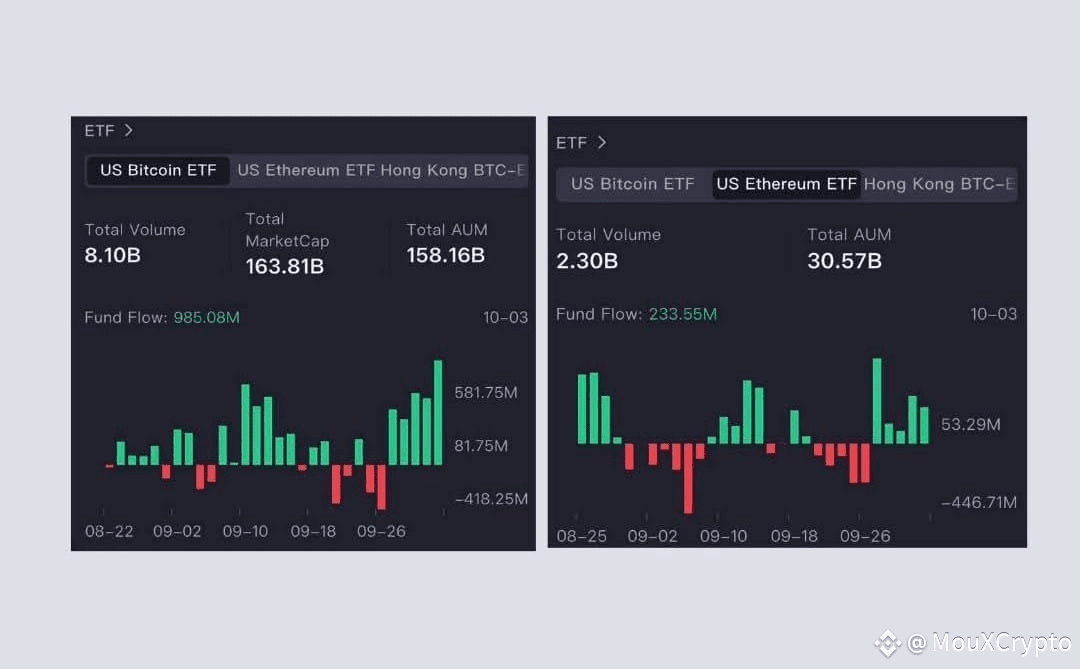Screen dimensions: 1080x669
Task: Click Ethereum Total Volume 2.30B value
Action: click(x=587, y=261)
